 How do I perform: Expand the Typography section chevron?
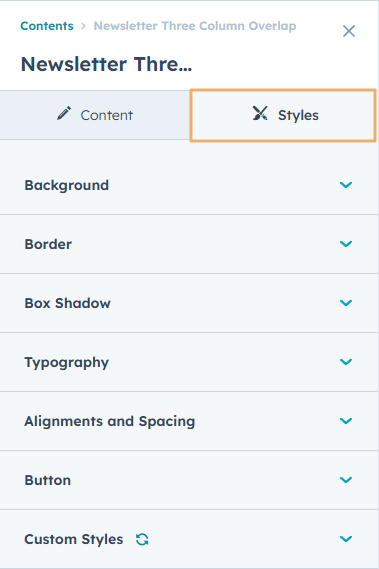tap(346, 362)
